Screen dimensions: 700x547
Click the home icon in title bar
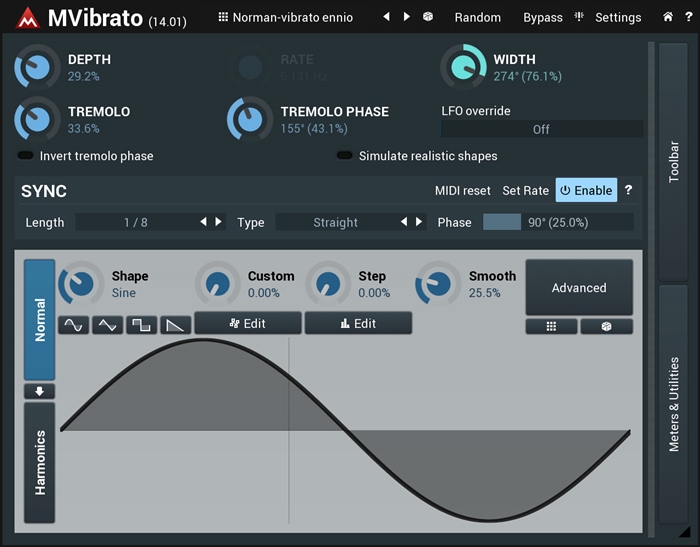point(668,17)
